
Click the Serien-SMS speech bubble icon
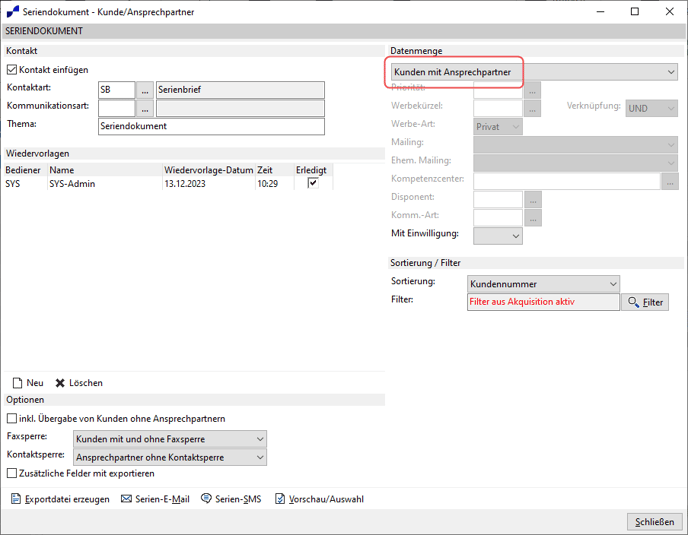click(206, 499)
